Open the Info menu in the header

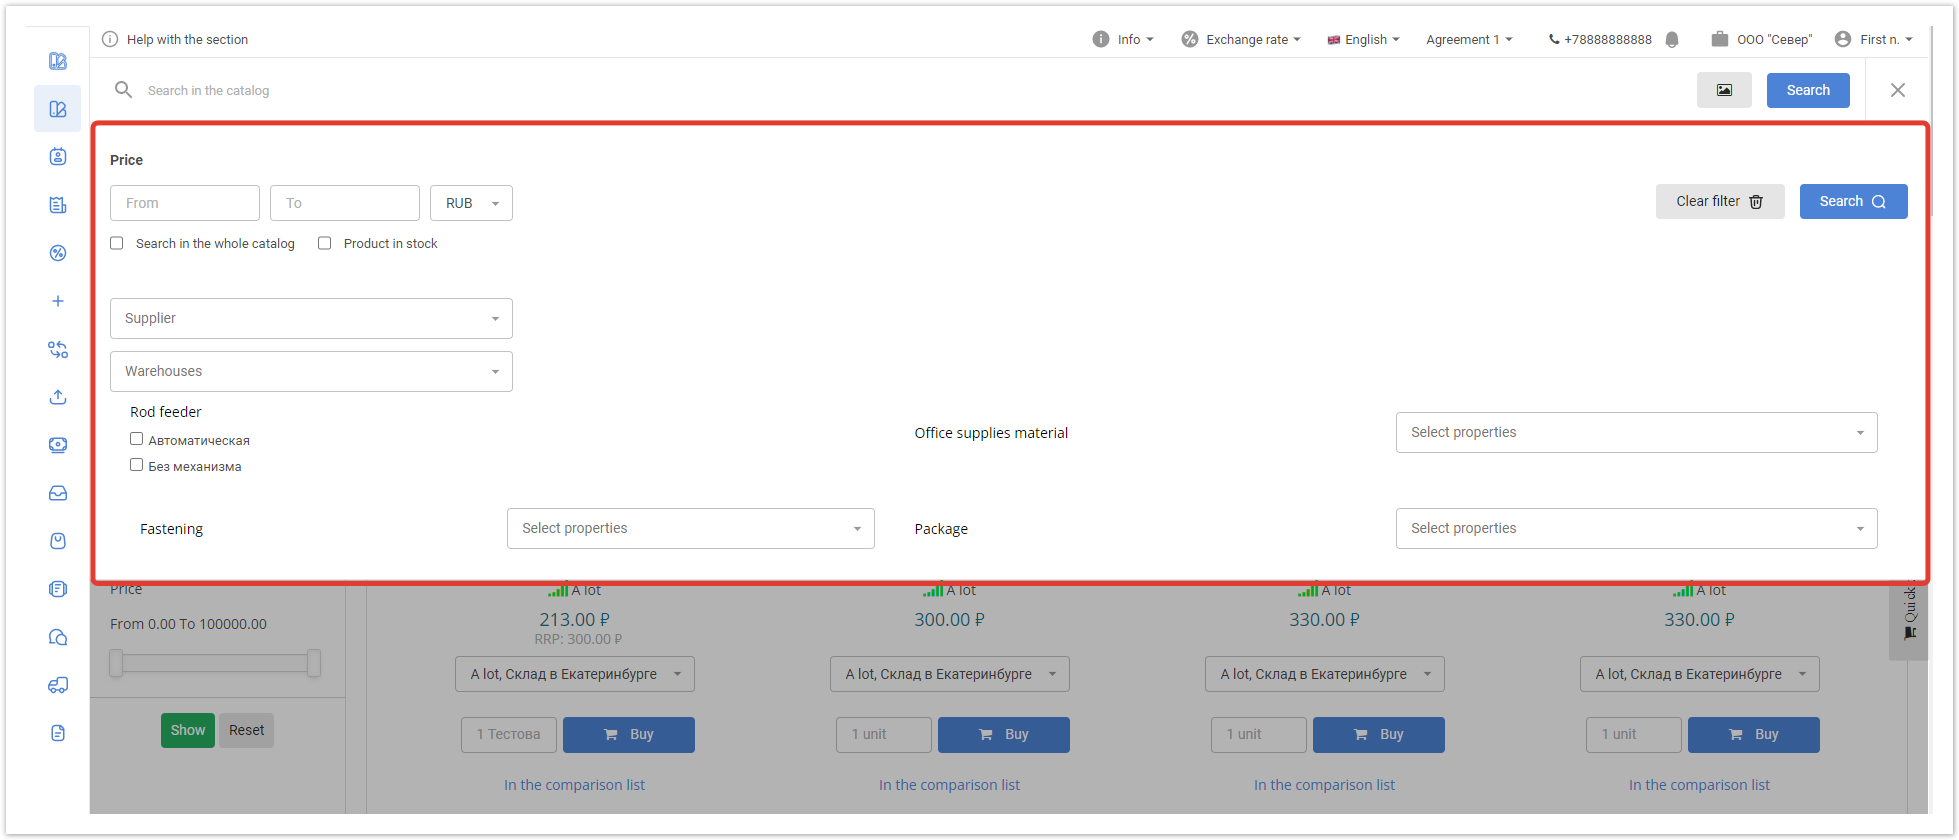click(x=1123, y=39)
